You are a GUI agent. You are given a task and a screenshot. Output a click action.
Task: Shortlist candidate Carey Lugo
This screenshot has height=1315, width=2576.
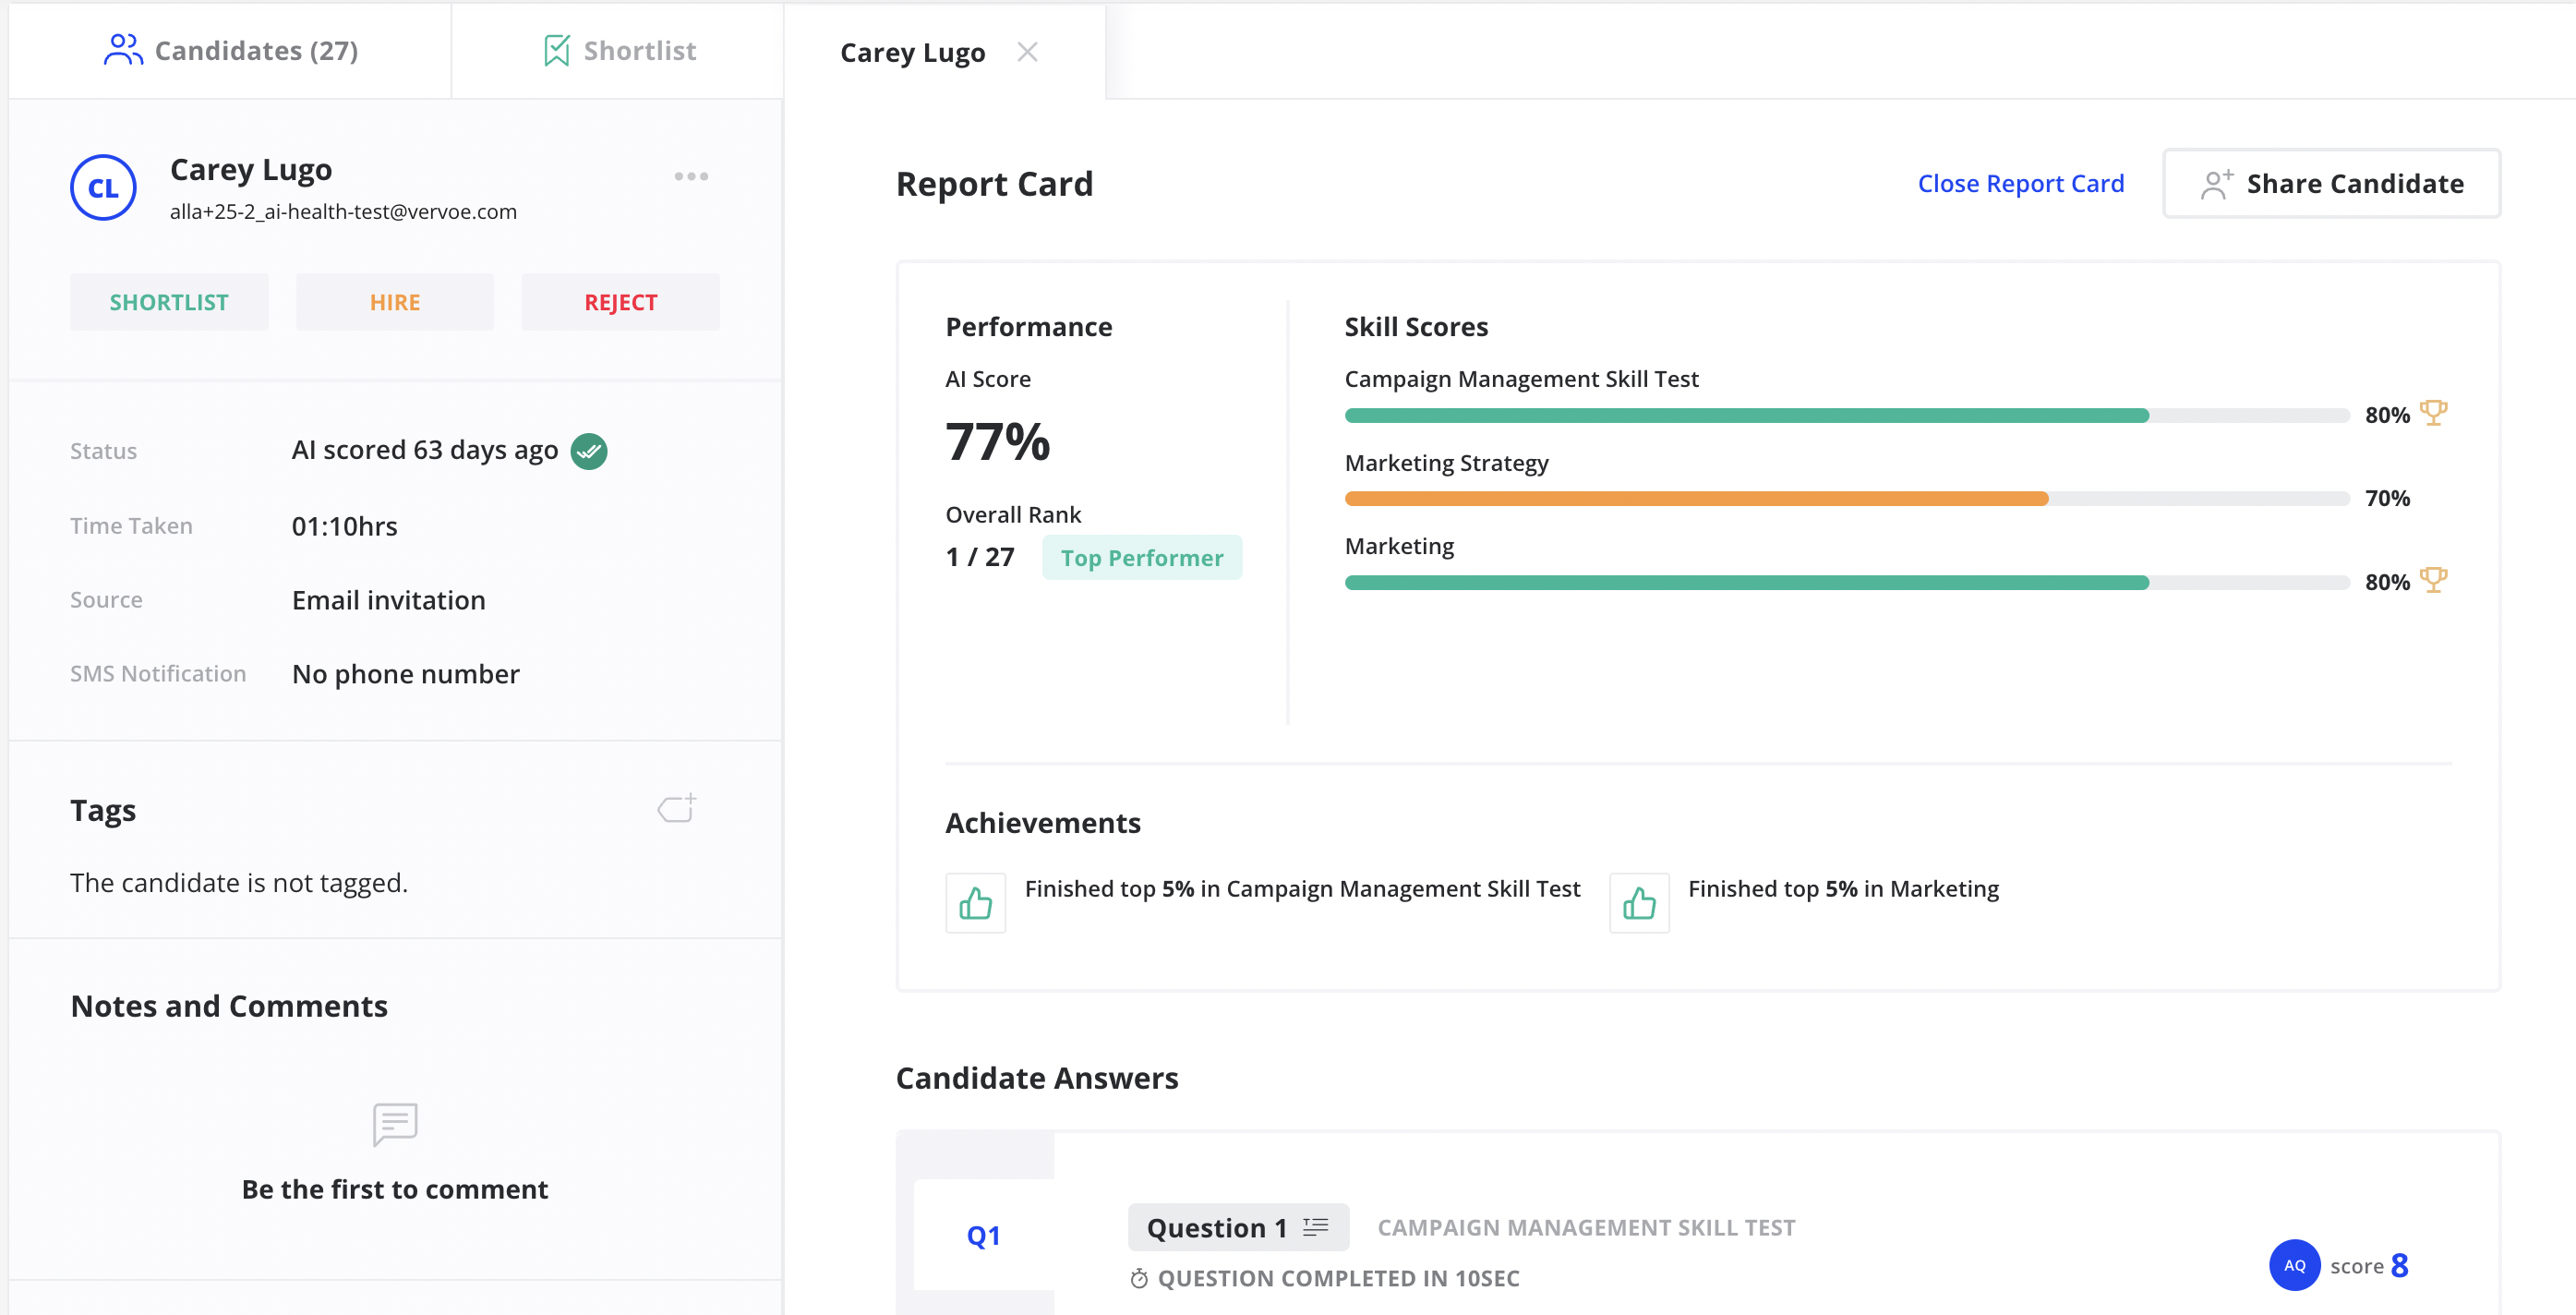169,302
